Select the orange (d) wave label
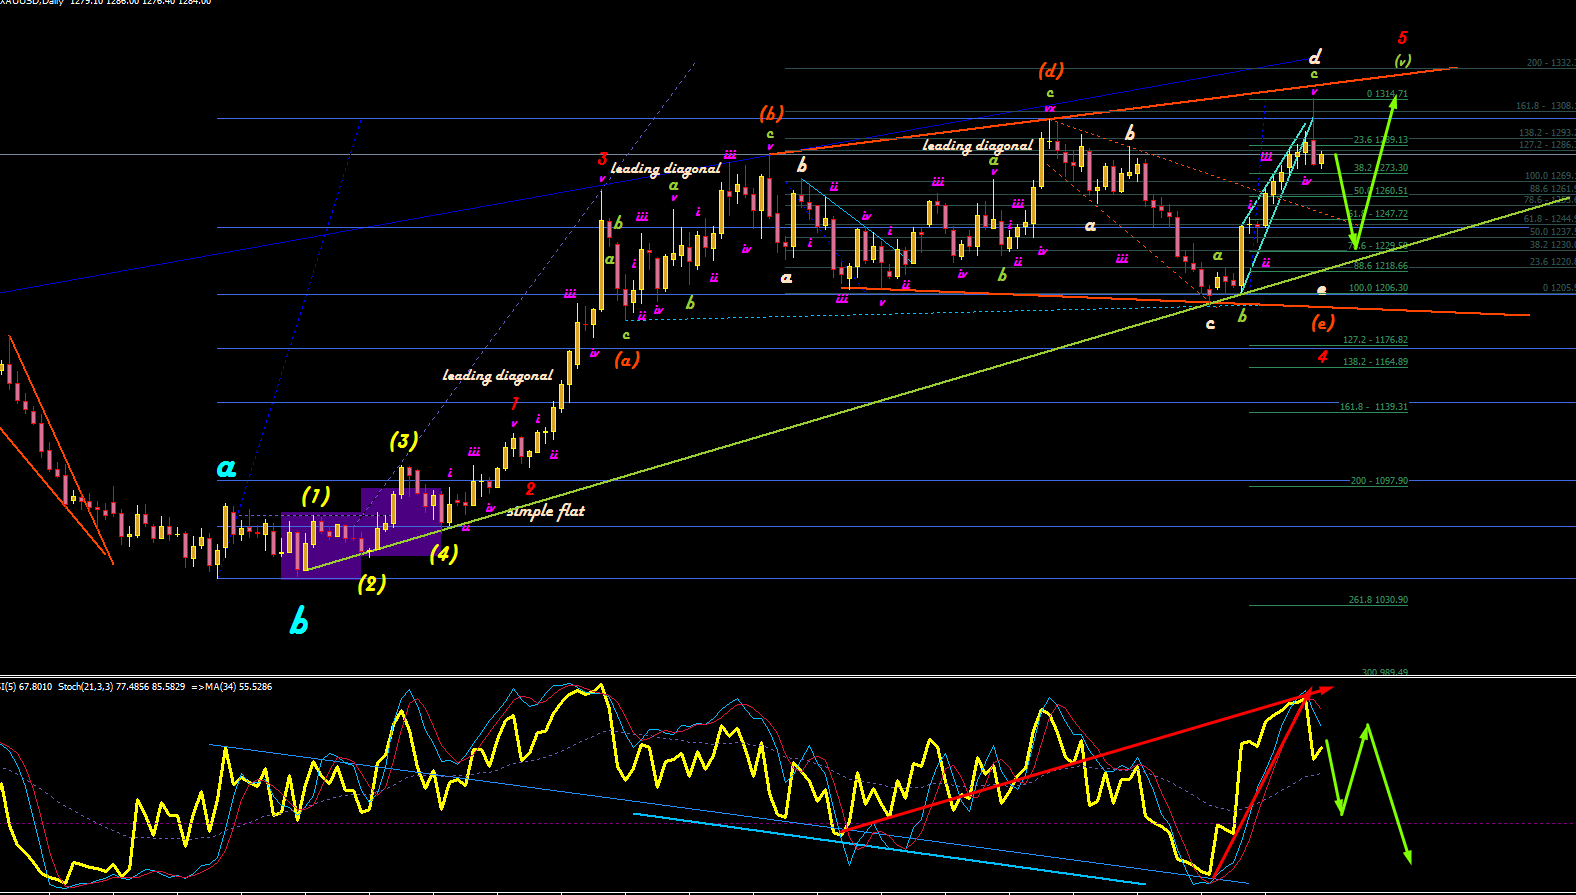The image size is (1576, 895). [1051, 70]
